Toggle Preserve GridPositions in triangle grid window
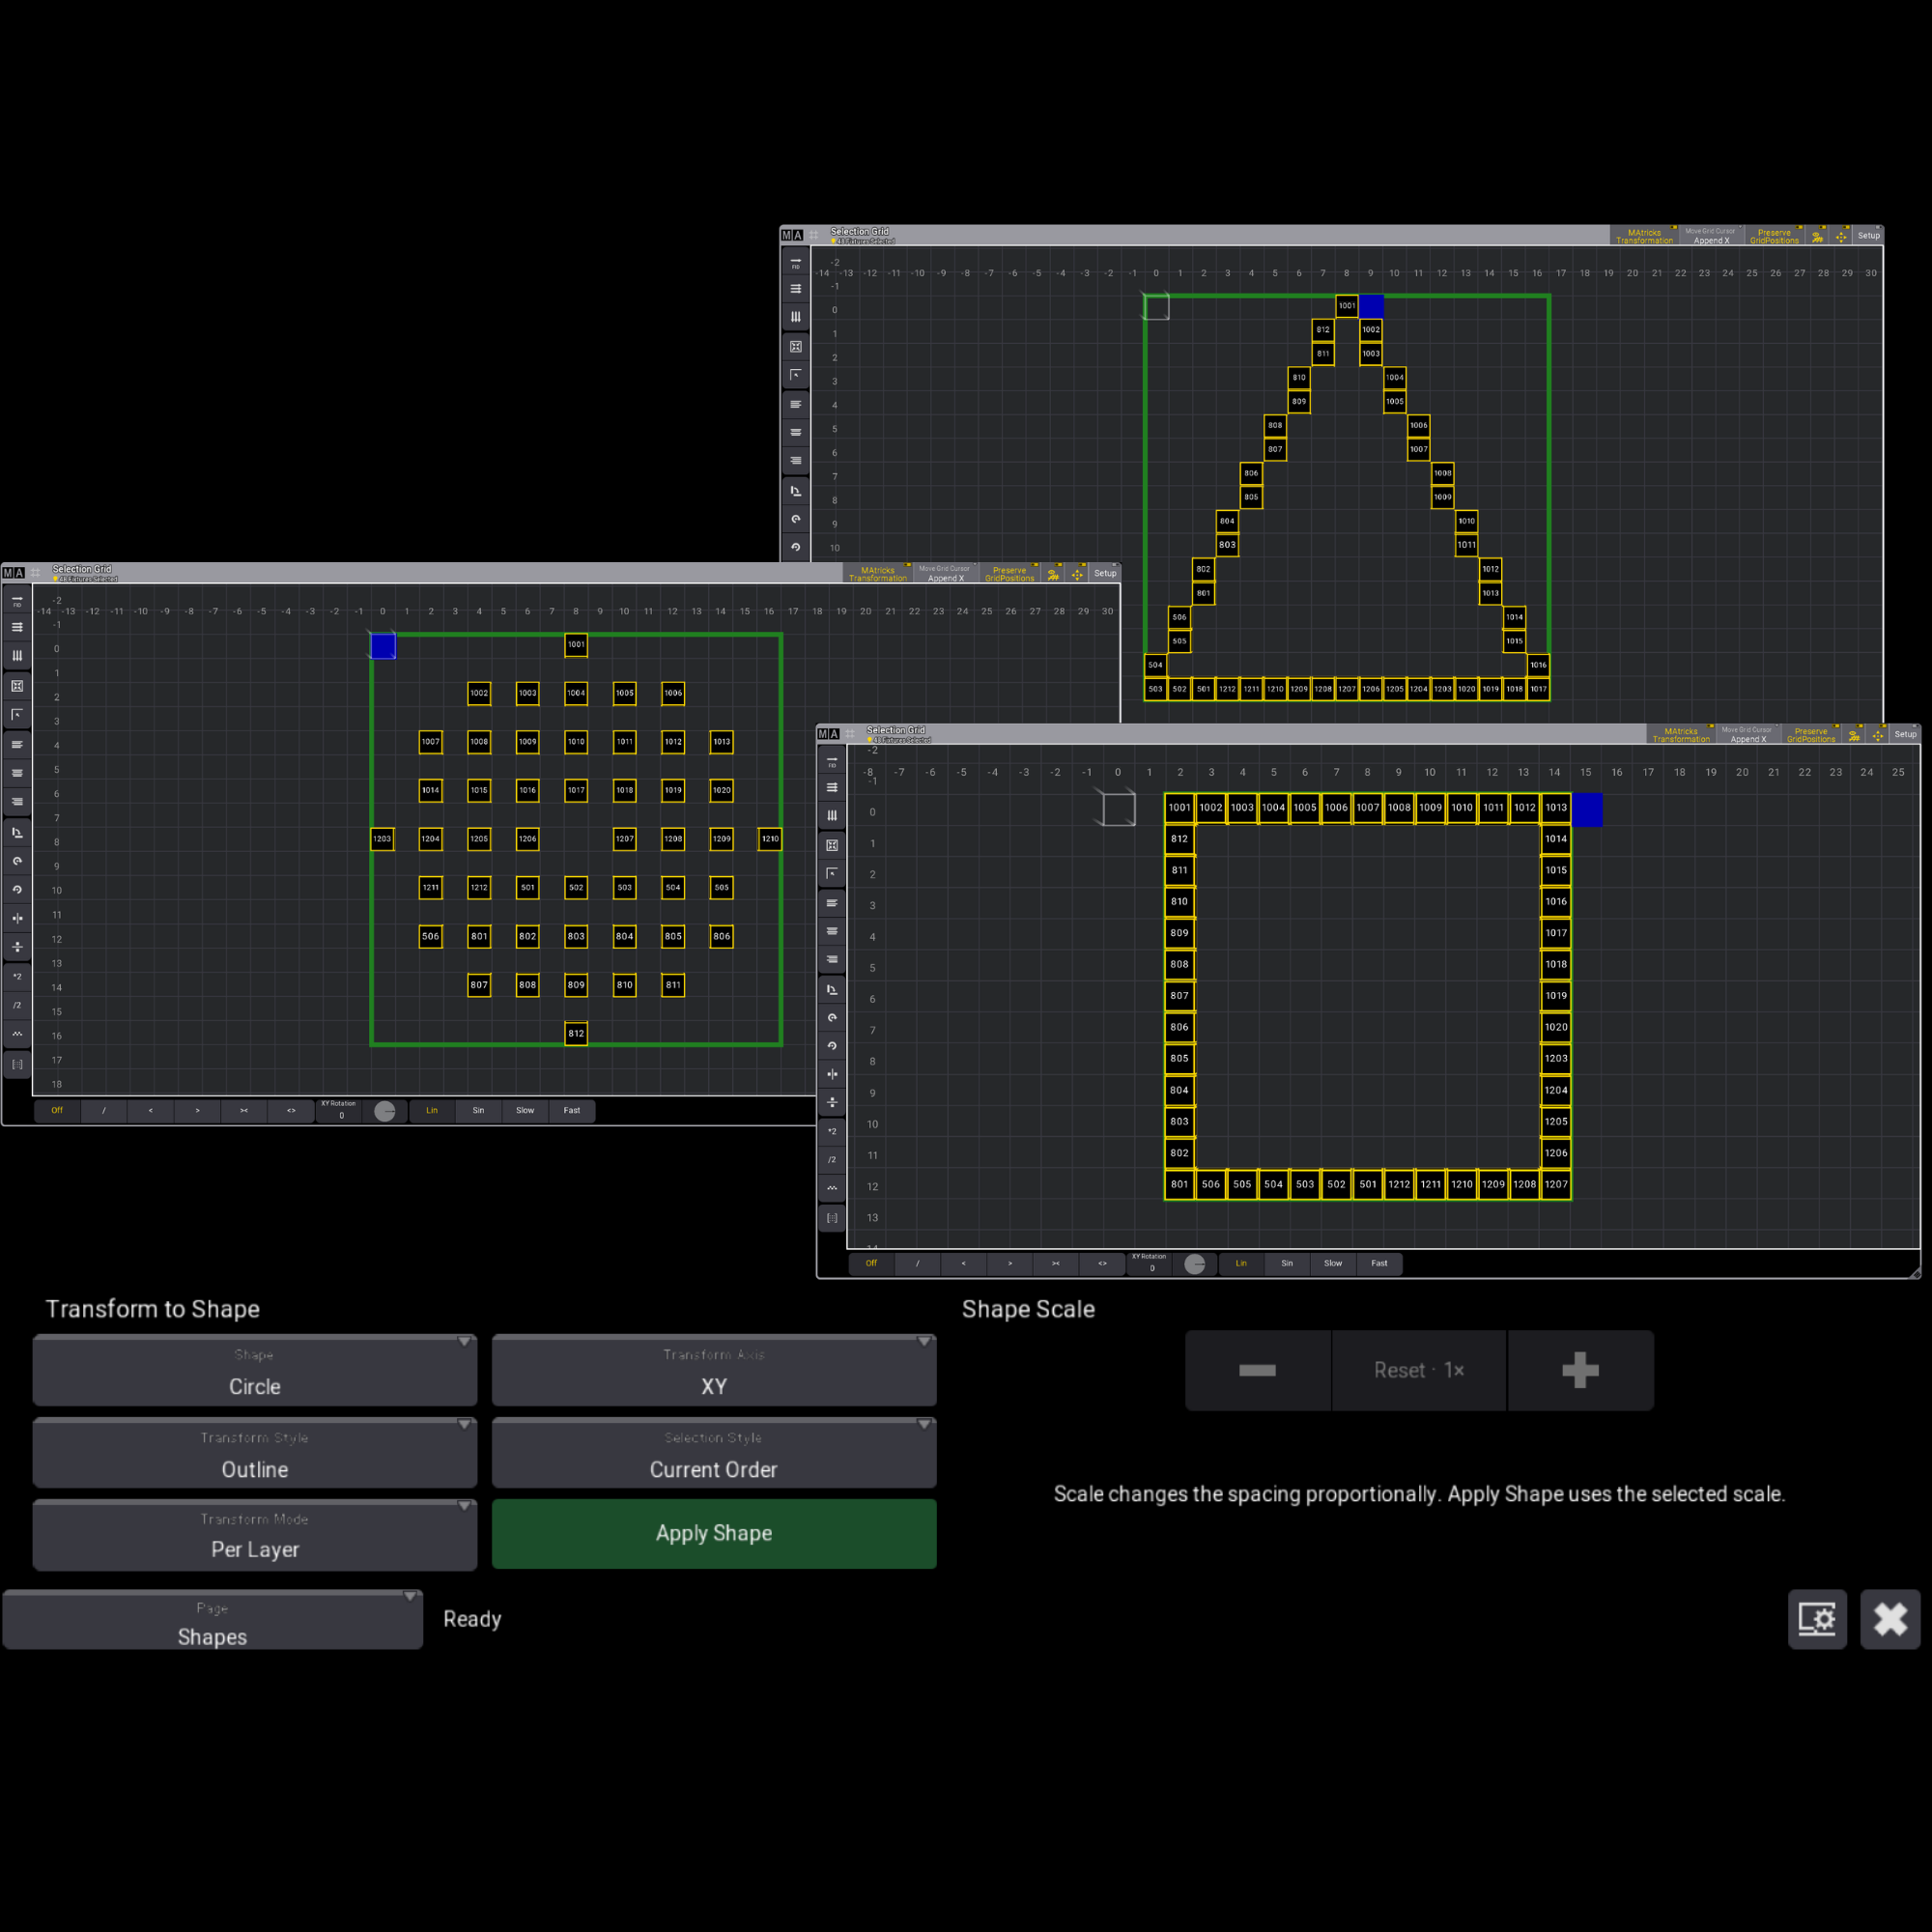Viewport: 1932px width, 1932px height. tap(1774, 237)
